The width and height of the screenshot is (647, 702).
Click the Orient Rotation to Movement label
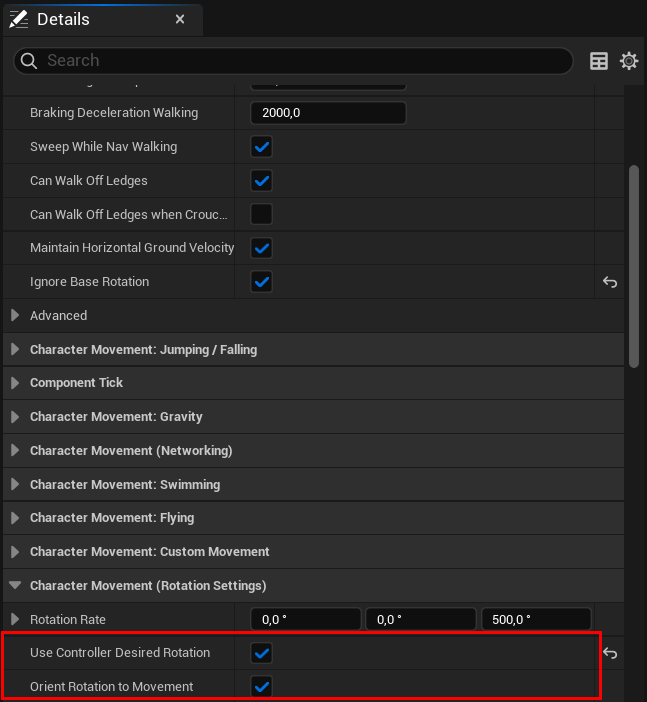111,687
